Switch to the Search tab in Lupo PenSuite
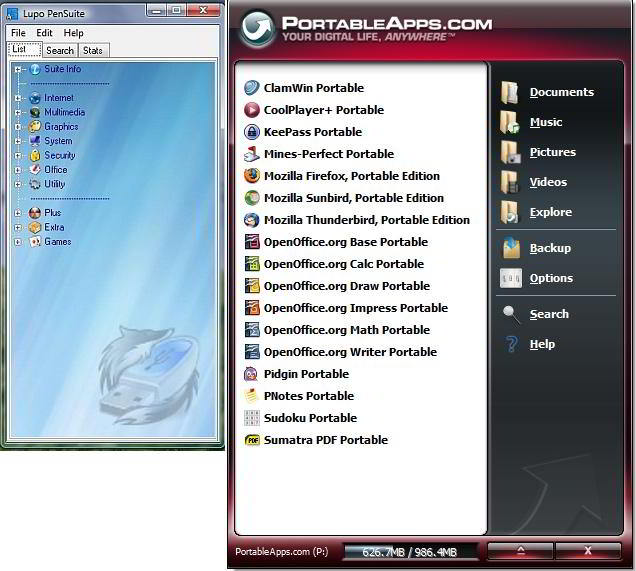Image resolution: width=636 pixels, height=571 pixels. (60, 50)
